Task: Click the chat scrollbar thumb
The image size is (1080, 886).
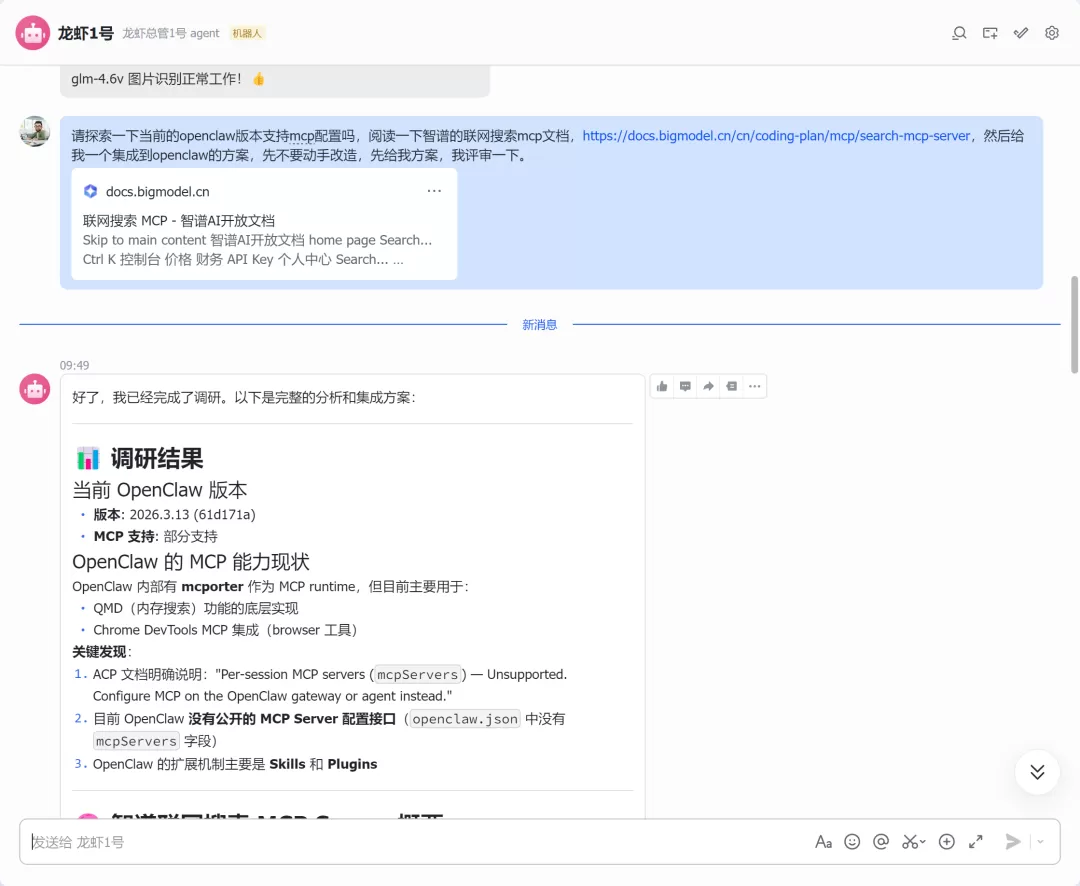Action: (x=1074, y=324)
